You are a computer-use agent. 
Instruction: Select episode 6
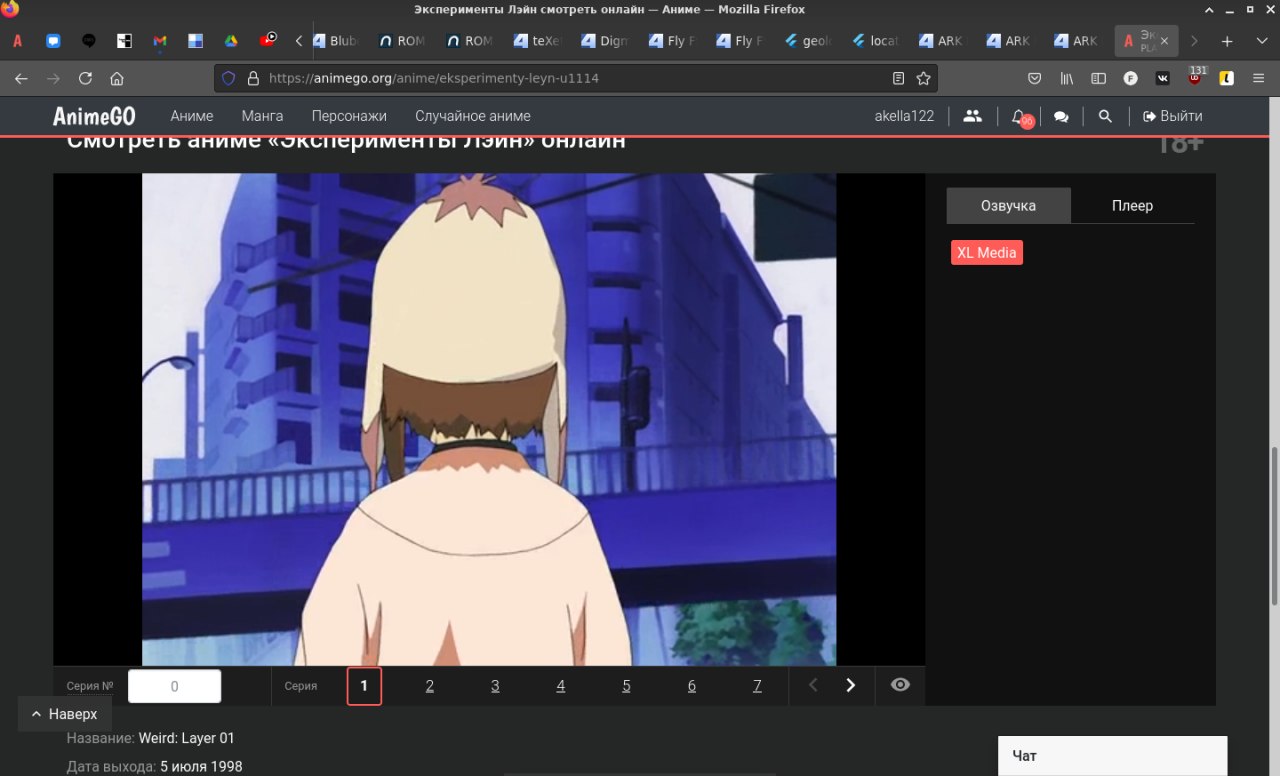point(692,686)
